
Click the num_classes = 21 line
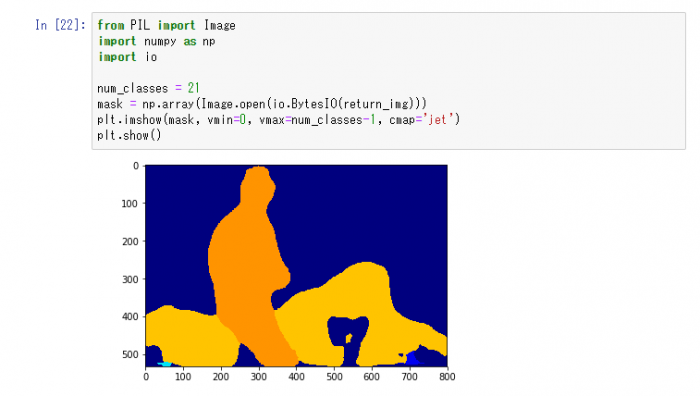tap(148, 88)
